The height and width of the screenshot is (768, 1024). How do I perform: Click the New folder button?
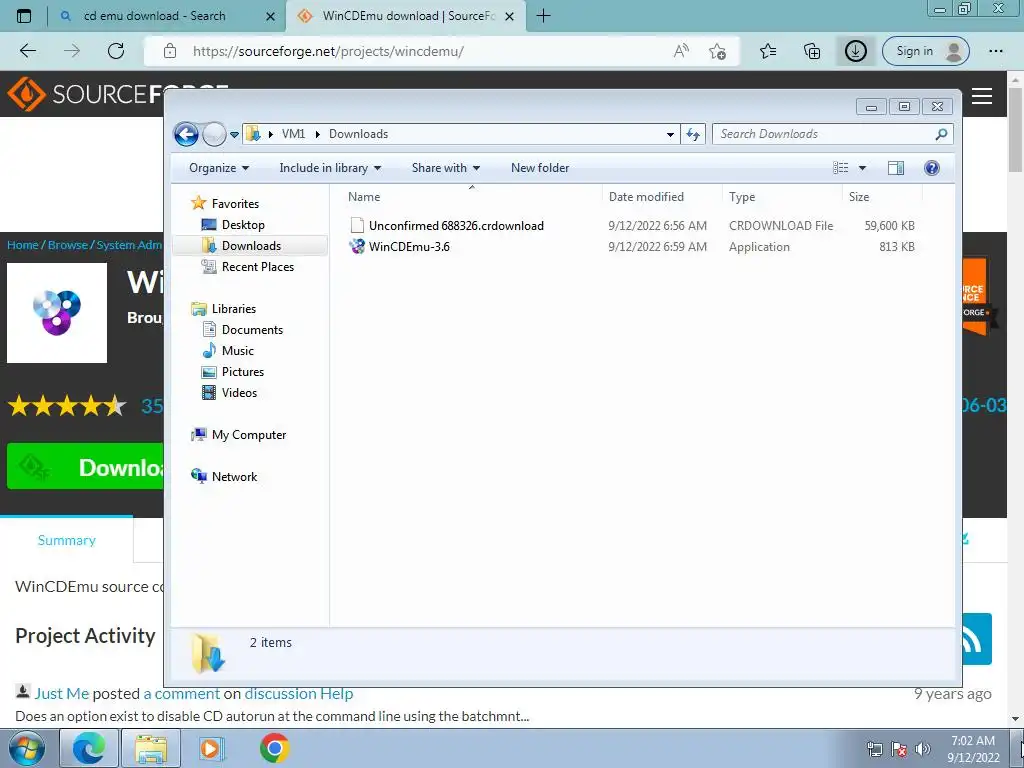pos(540,168)
